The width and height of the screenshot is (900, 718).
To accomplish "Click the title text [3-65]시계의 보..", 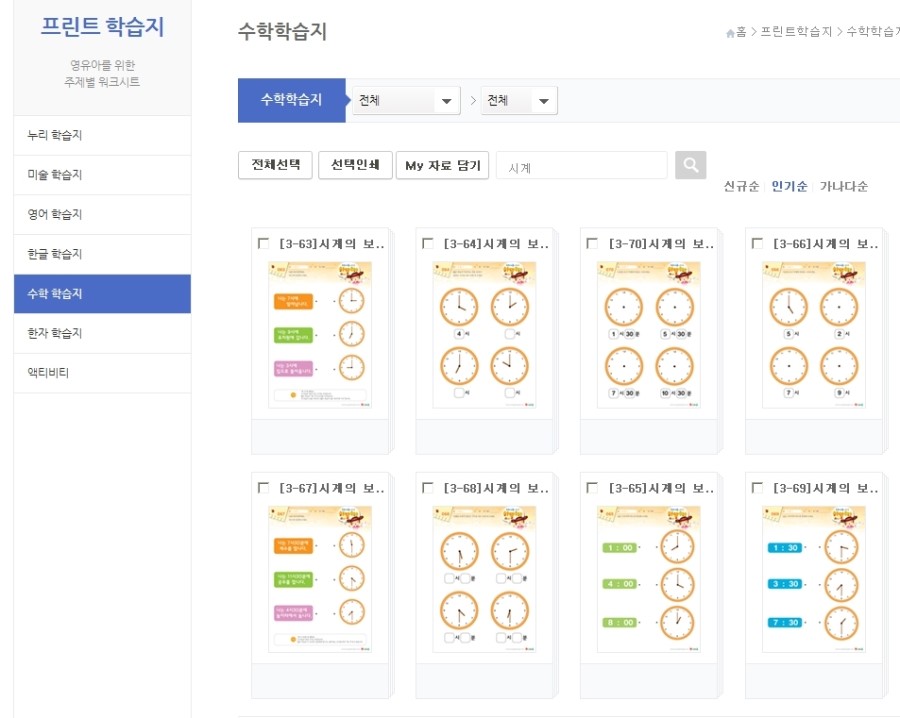I will click(661, 488).
